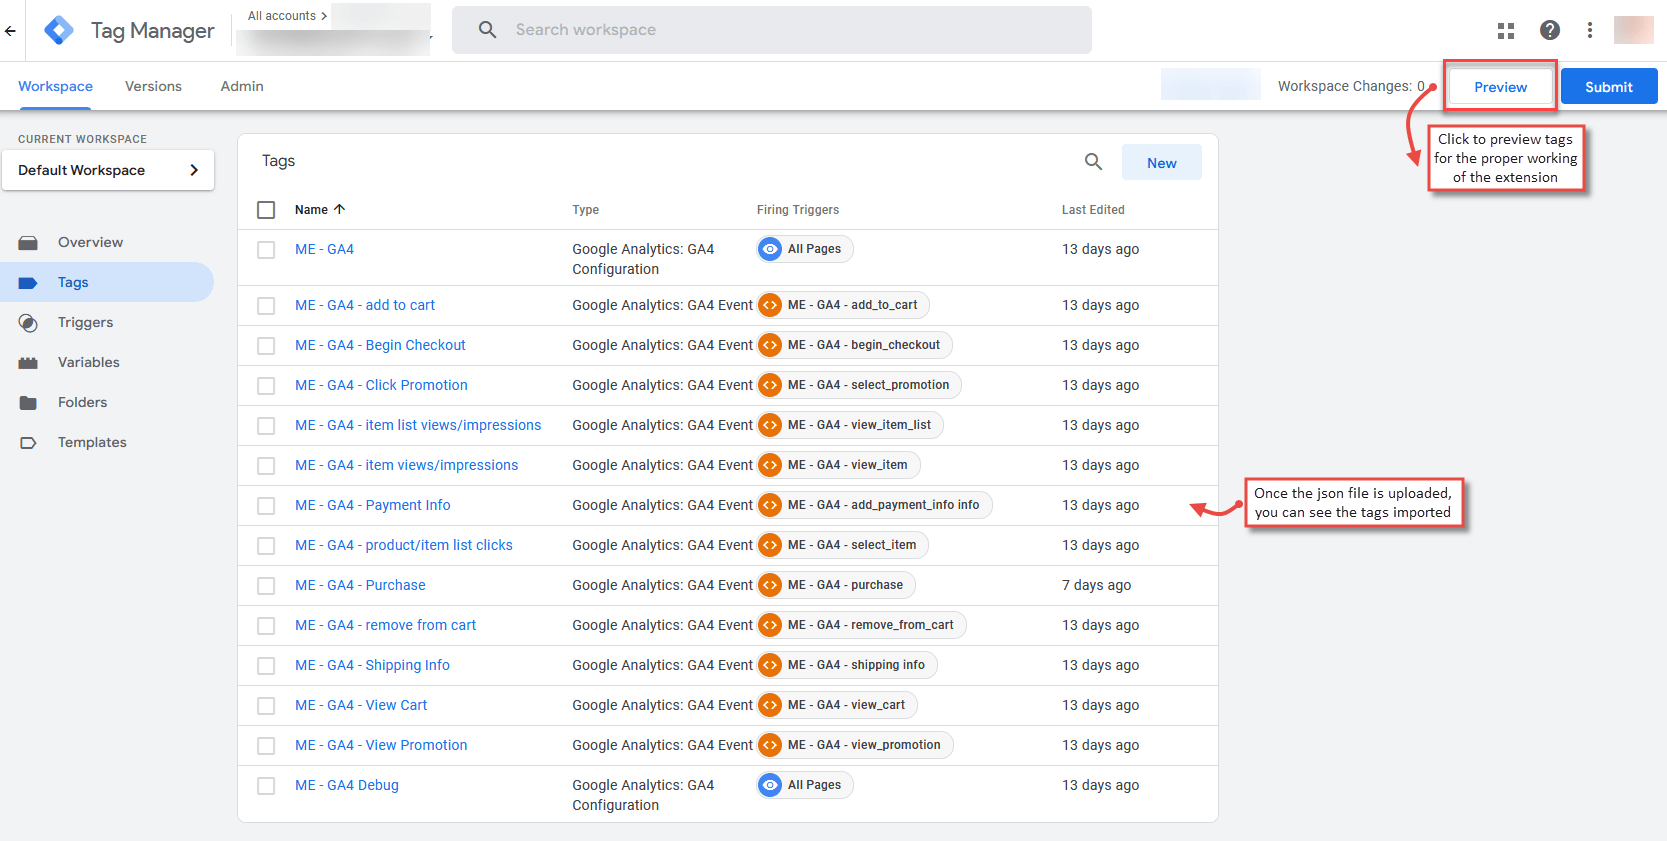
Task: Switch to the Admin tab
Action: click(x=242, y=86)
